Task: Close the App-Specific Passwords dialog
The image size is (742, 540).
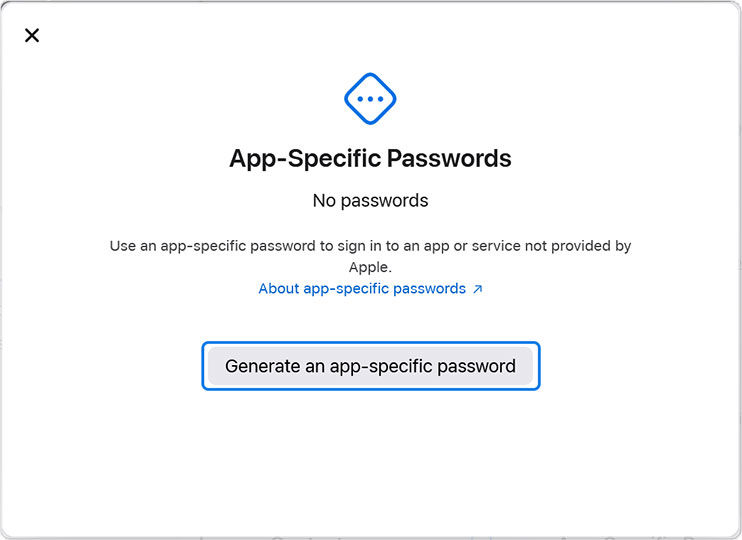Action: point(32,36)
